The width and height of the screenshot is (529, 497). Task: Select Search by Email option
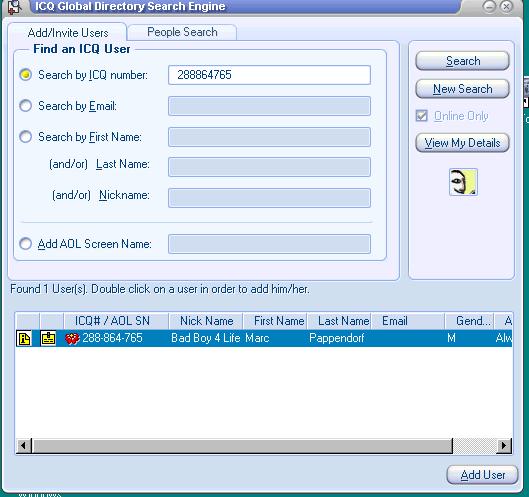click(26, 106)
